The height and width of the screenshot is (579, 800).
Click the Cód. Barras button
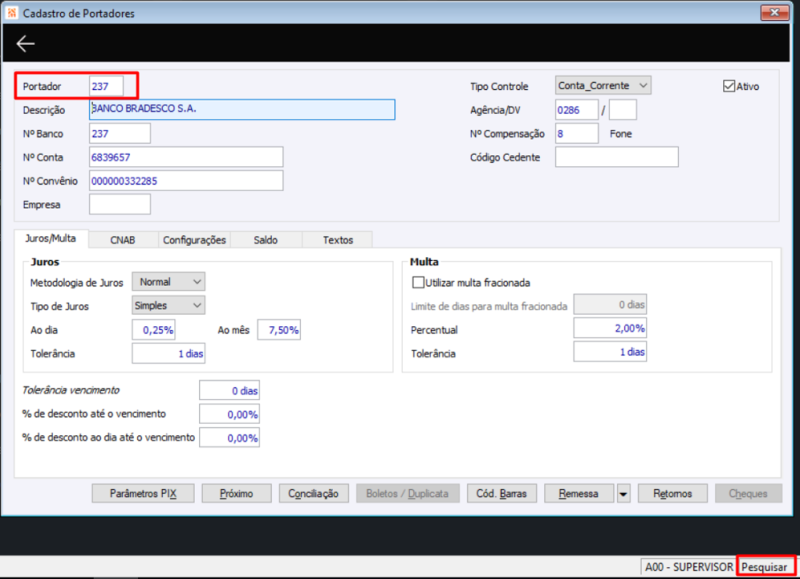502,493
